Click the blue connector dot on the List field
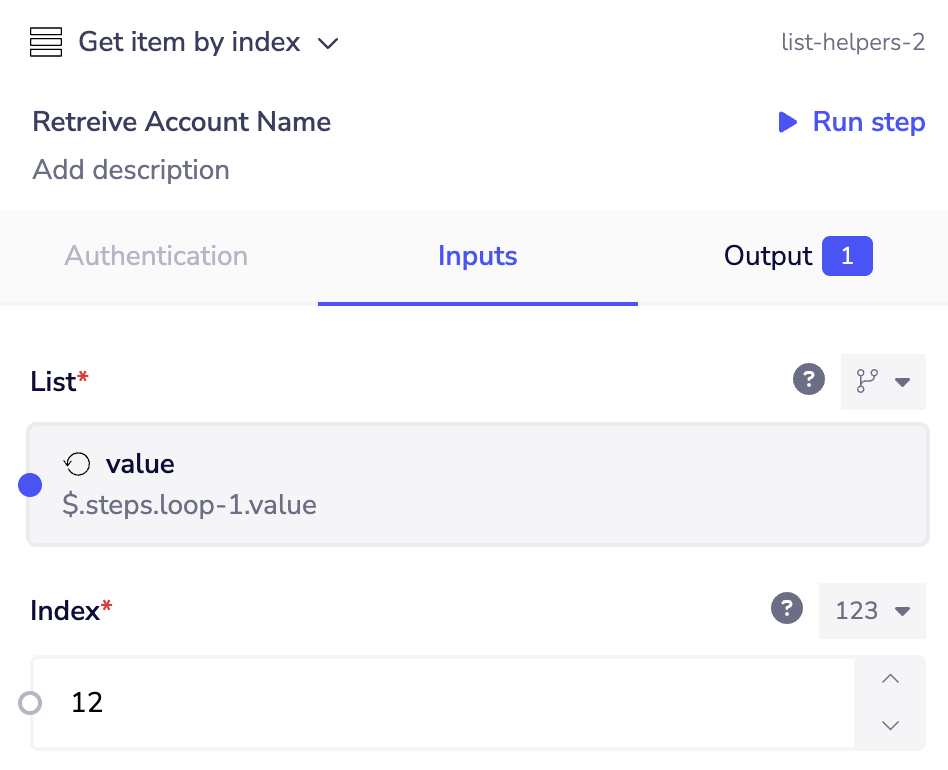Image resolution: width=948 pixels, height=770 pixels. (x=30, y=484)
